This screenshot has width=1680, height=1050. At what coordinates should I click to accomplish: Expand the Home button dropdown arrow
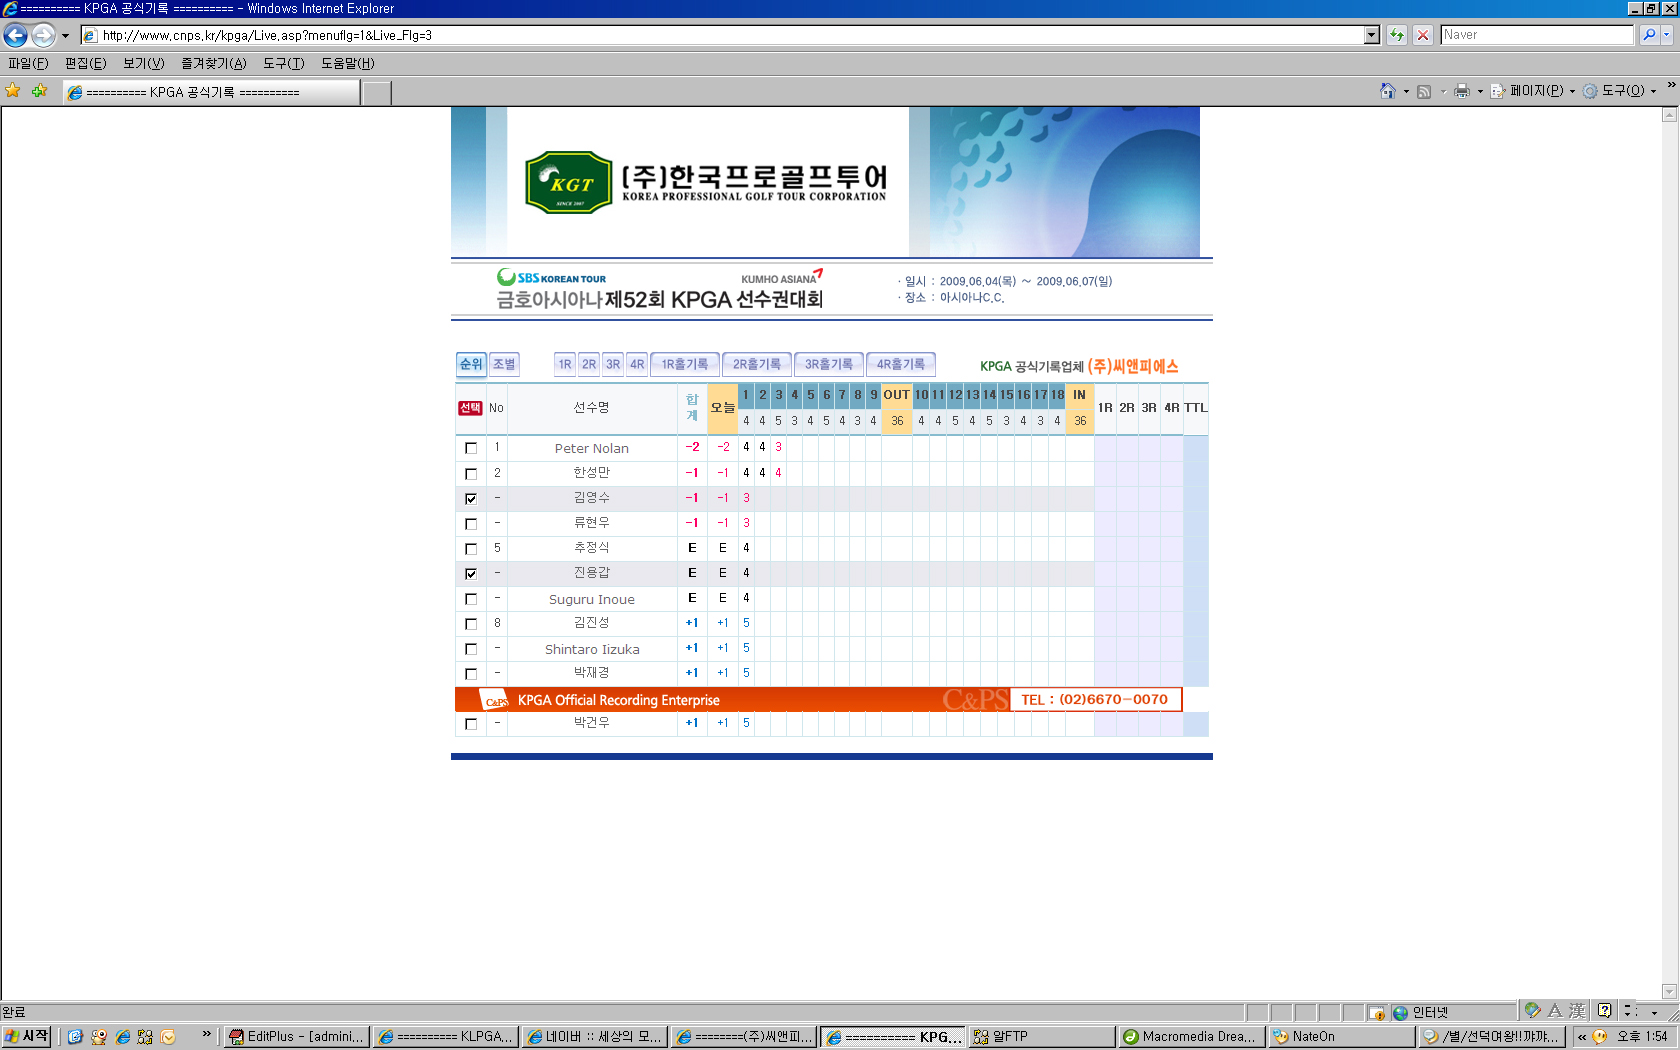(1406, 91)
